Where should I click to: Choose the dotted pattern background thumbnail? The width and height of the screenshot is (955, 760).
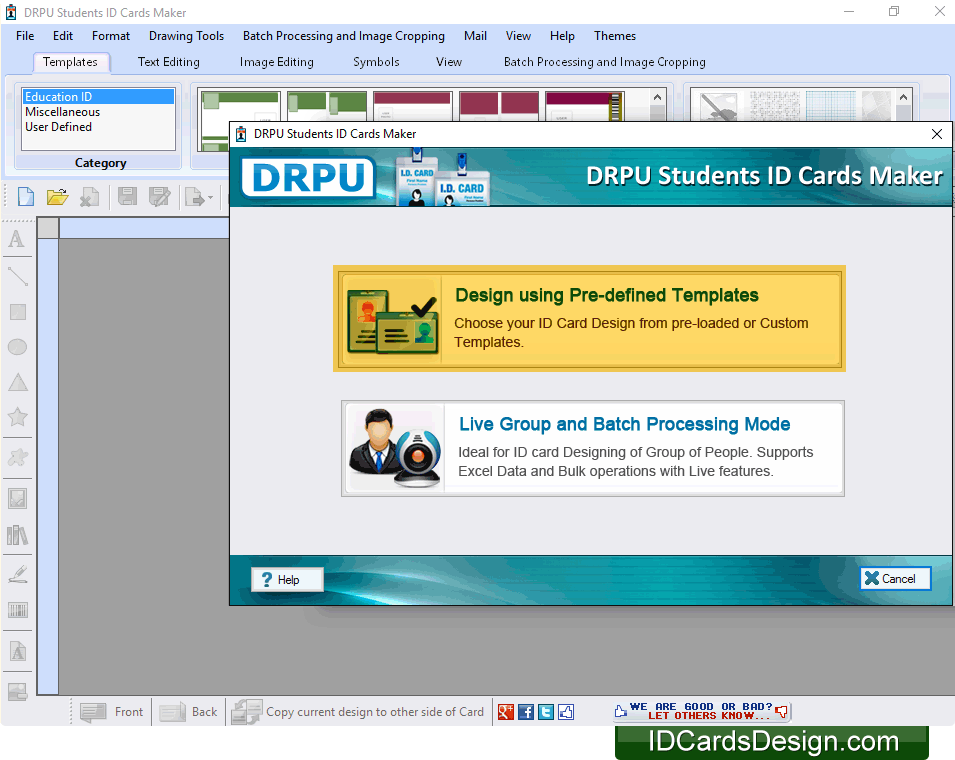(x=775, y=106)
